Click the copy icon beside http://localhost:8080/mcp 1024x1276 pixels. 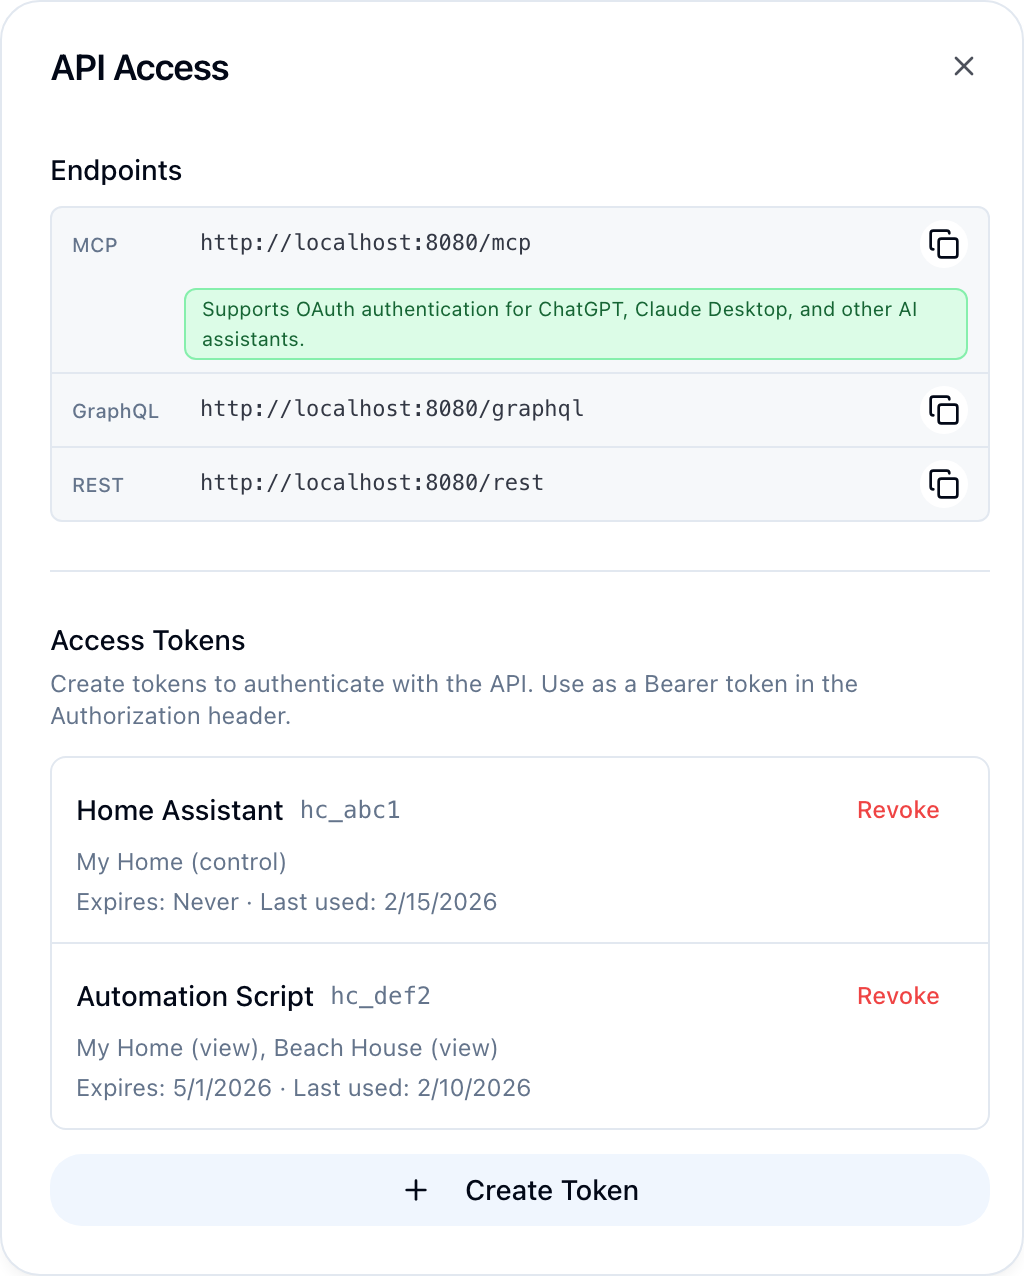(944, 244)
